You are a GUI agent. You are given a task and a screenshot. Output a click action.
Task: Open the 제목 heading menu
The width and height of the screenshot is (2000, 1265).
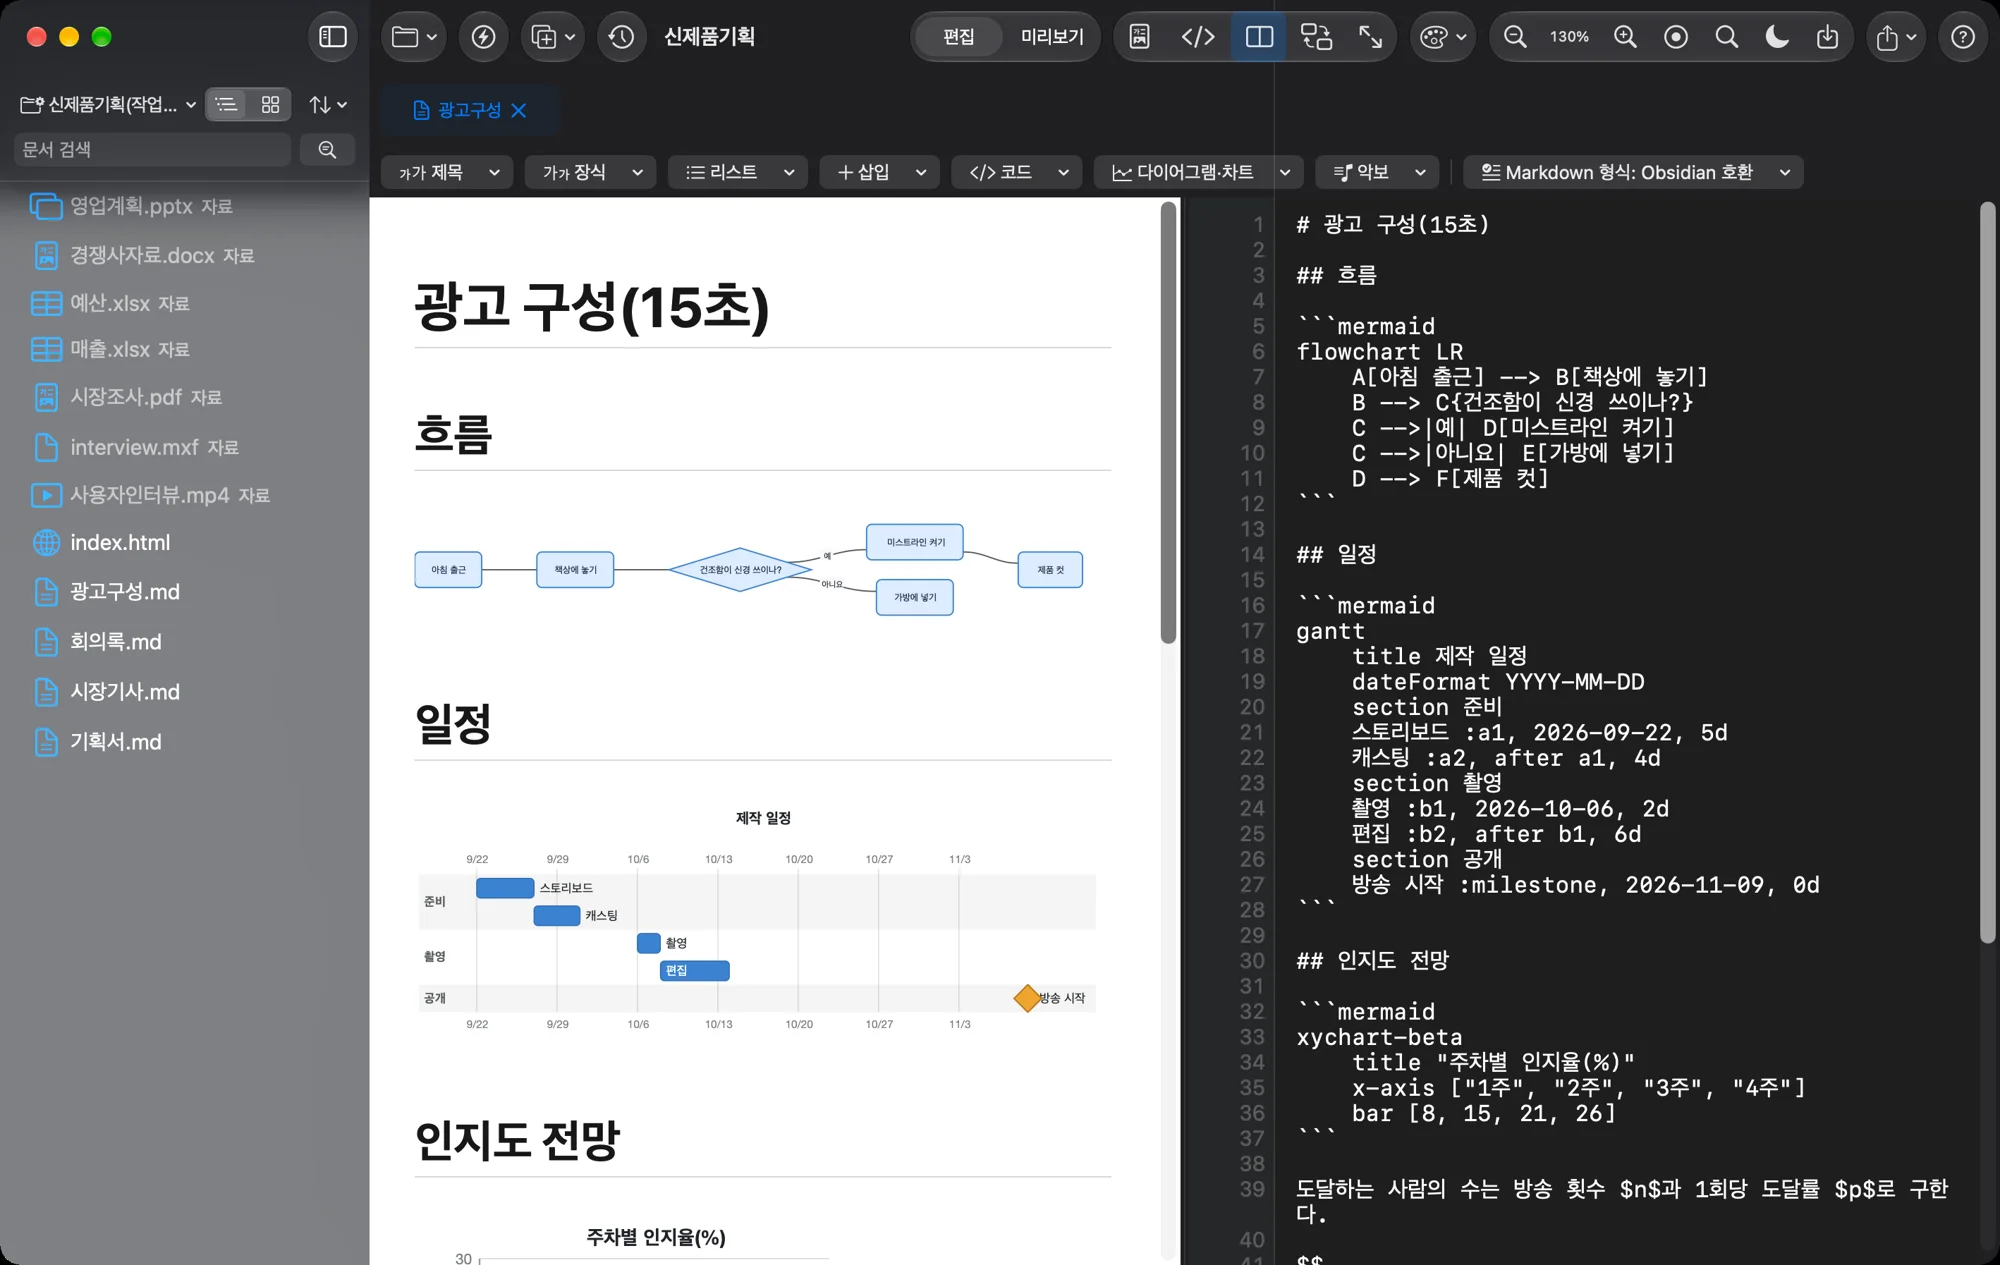(447, 172)
